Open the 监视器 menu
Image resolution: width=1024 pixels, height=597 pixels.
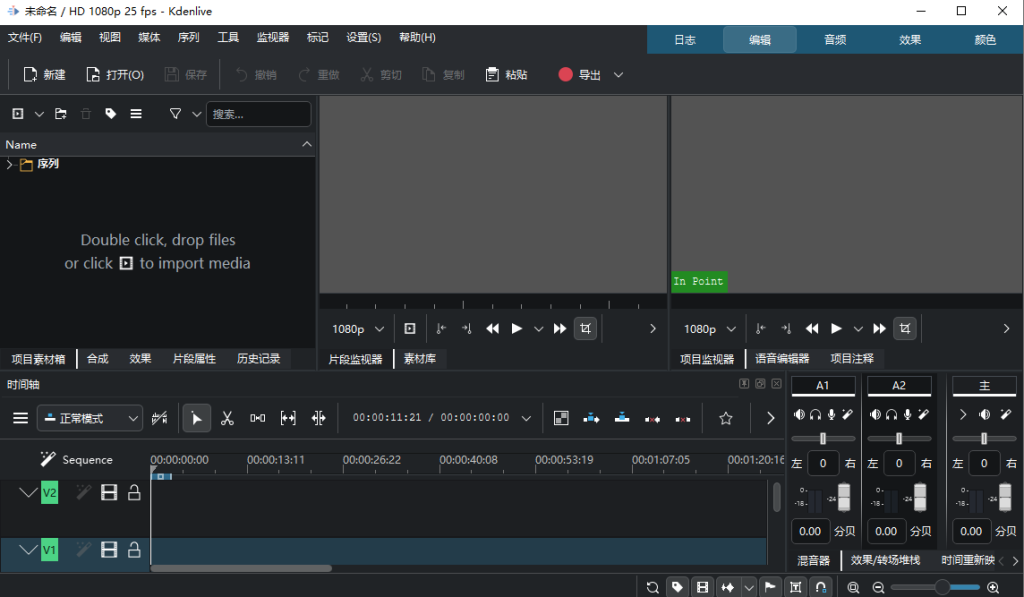pyautogui.click(x=273, y=37)
